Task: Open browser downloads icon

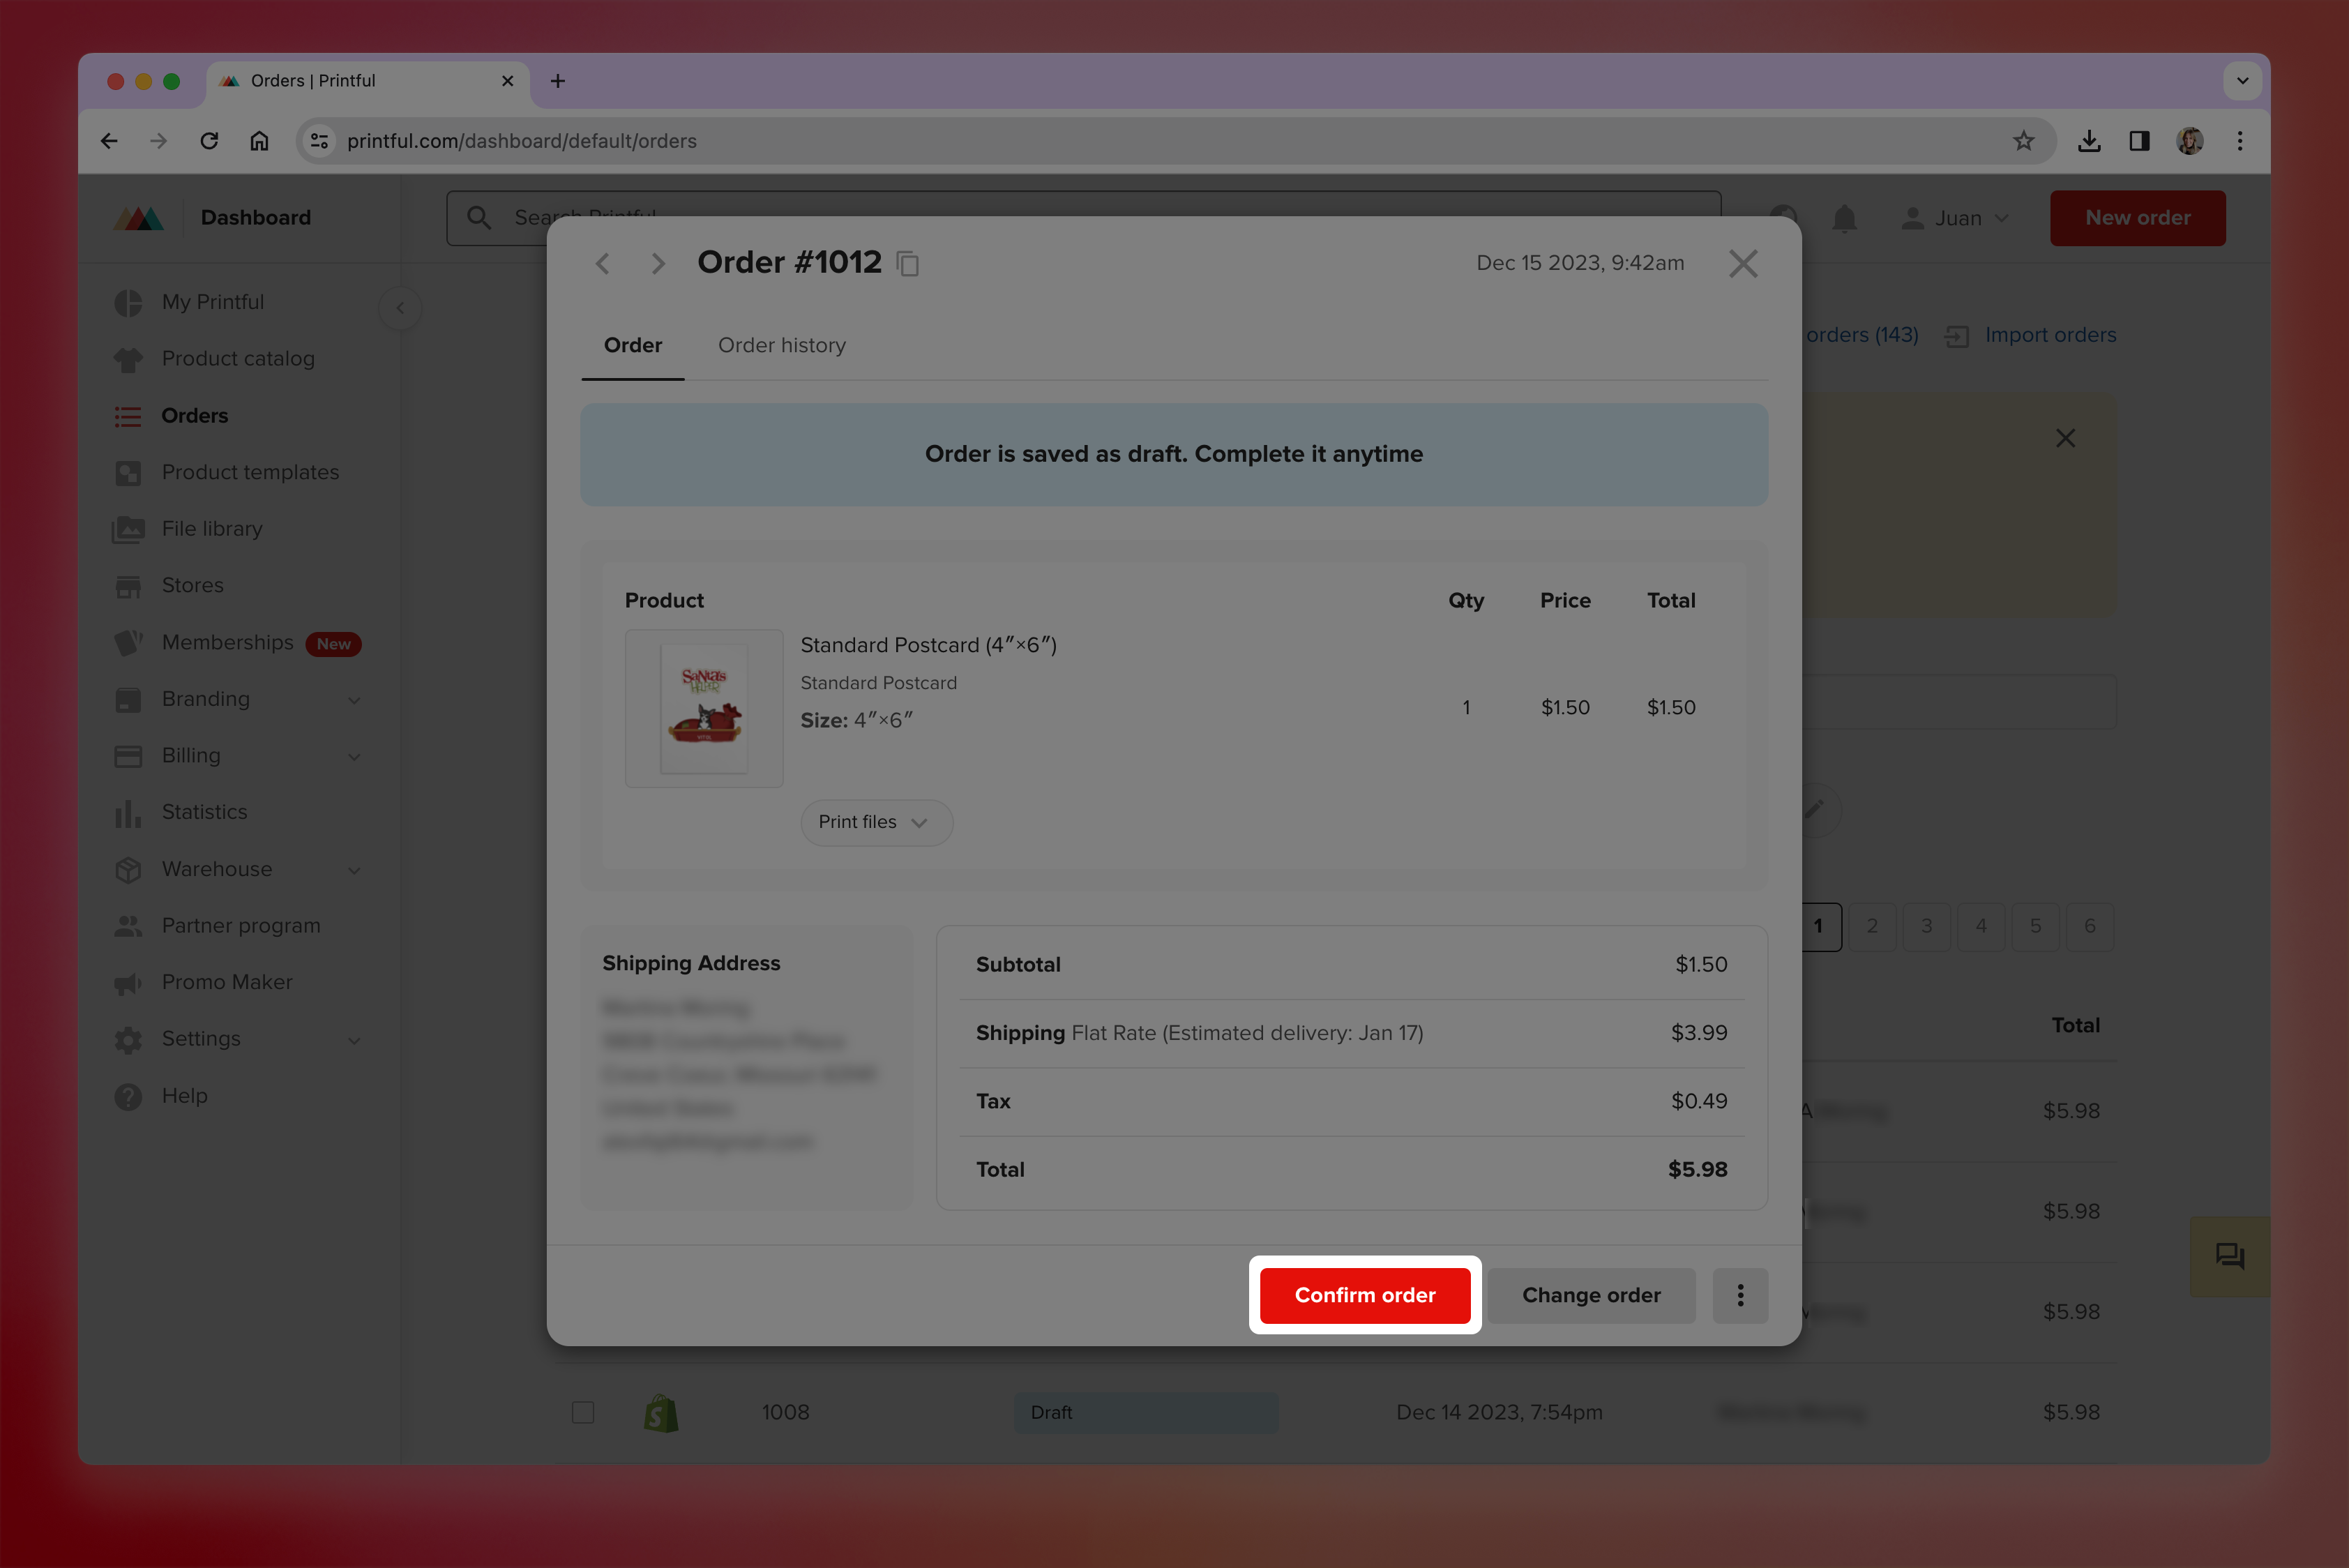Action: [x=2089, y=141]
